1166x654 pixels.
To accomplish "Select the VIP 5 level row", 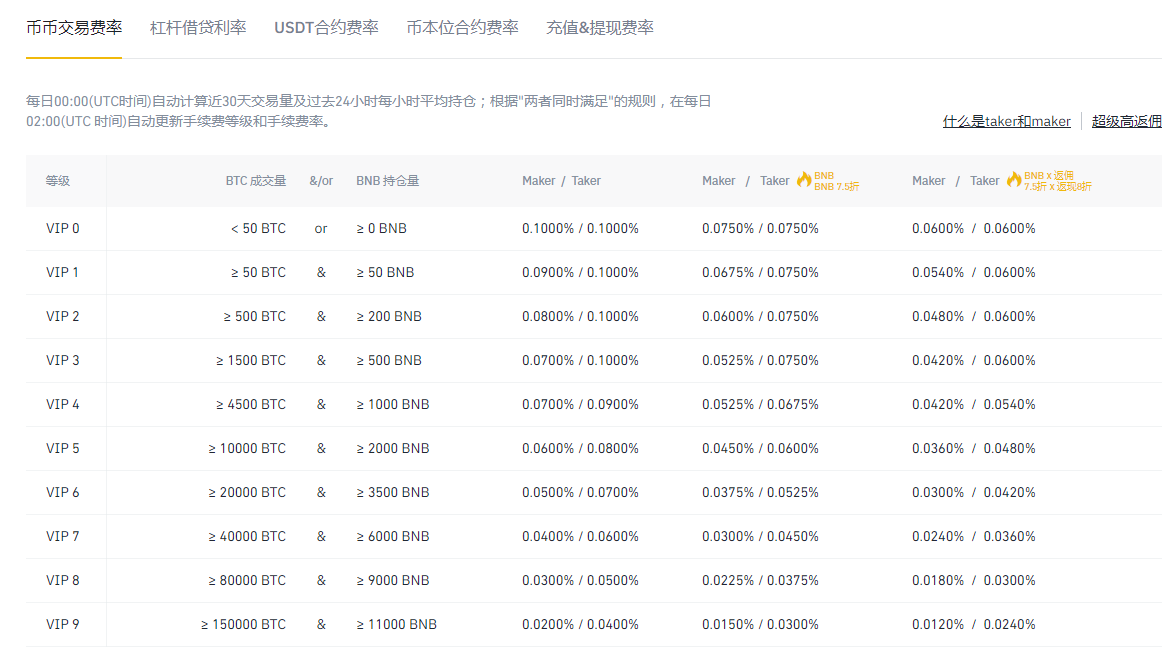I will tap(593, 449).
